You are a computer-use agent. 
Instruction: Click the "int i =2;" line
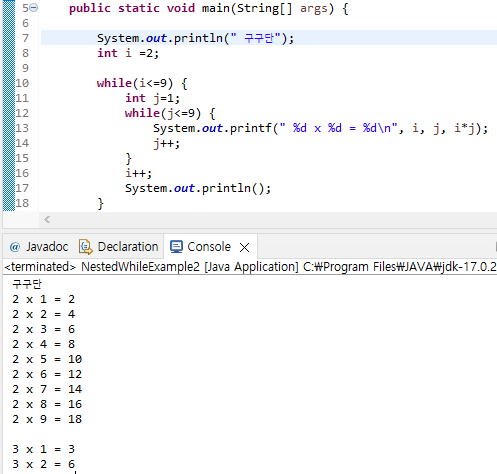tap(128, 53)
